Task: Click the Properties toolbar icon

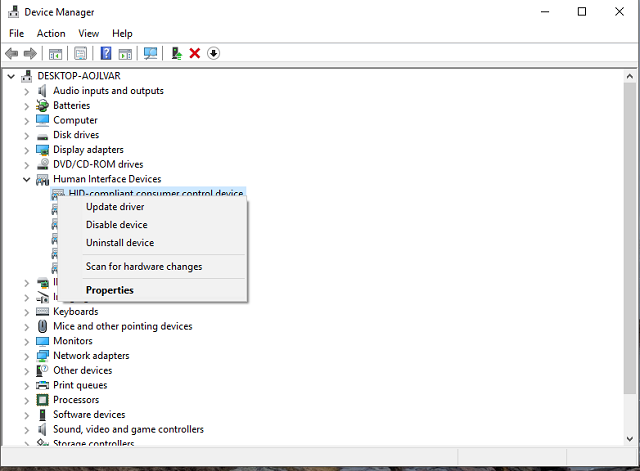Action: tap(80, 53)
